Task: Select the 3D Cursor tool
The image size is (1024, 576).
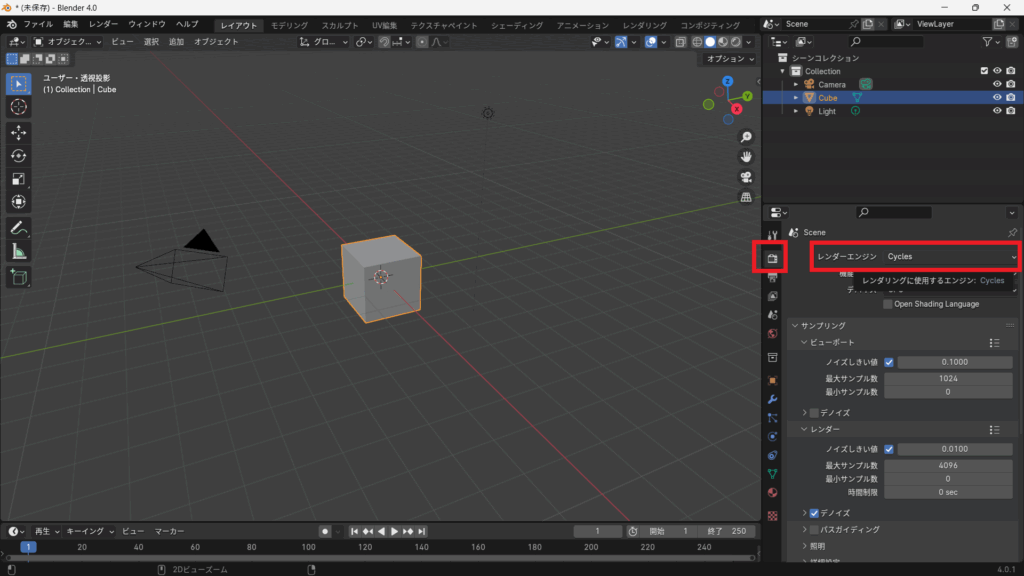Action: coord(18,106)
